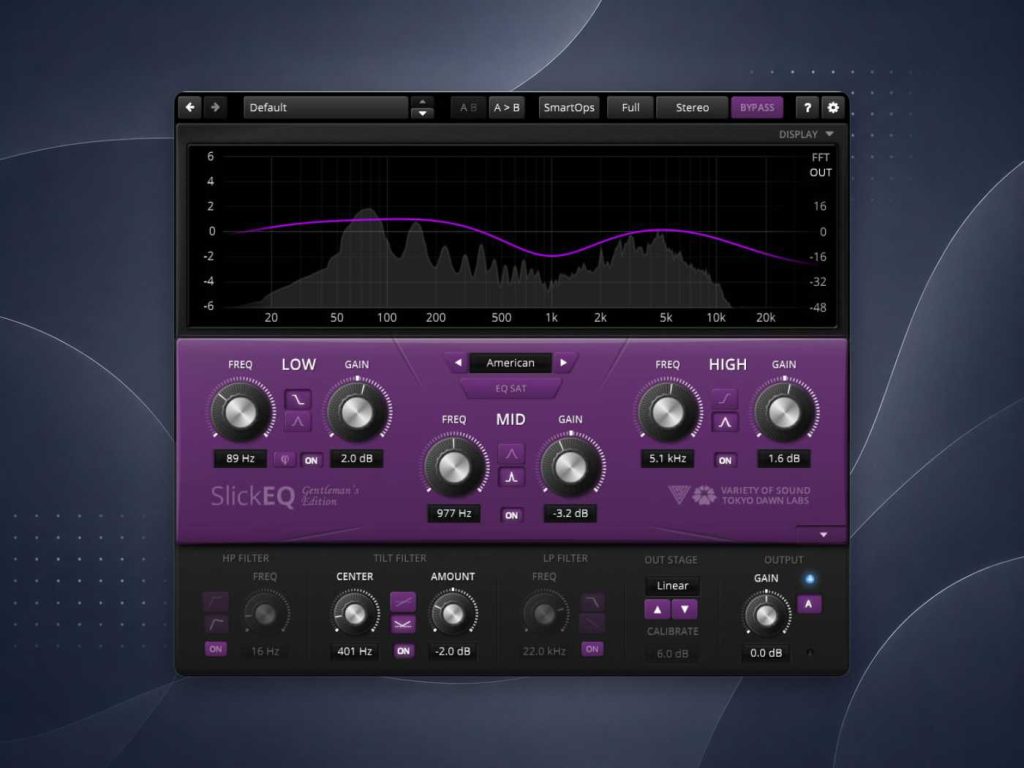Viewport: 1024px width, 768px height.
Task: Click mid band GAIN knob
Action: [x=570, y=466]
